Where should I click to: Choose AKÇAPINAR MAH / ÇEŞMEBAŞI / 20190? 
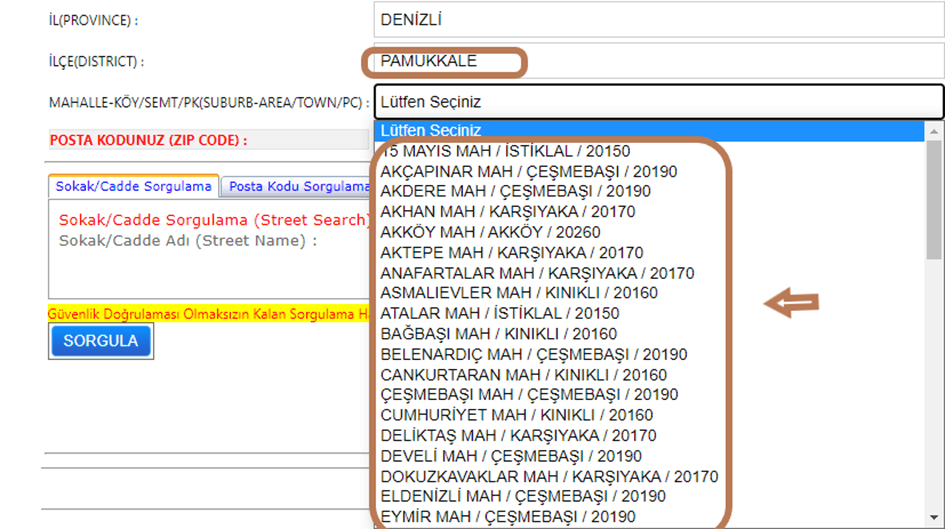coord(528,172)
